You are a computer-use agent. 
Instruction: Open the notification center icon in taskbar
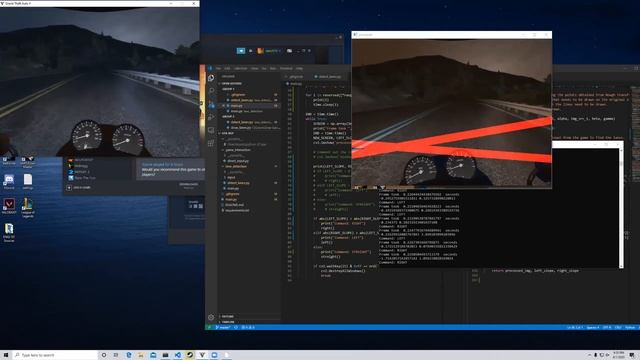(632, 355)
